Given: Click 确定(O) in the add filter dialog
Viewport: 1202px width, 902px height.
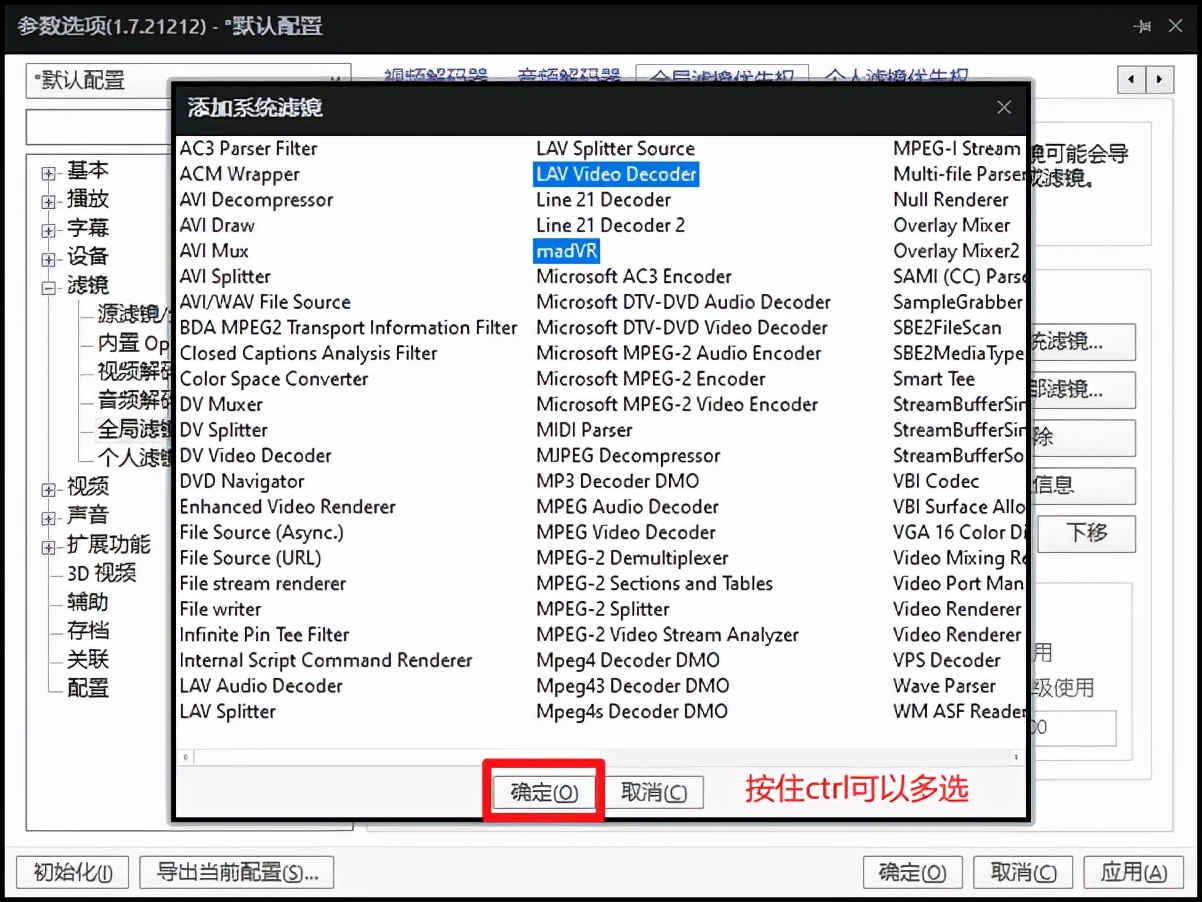Looking at the screenshot, I should [x=544, y=792].
